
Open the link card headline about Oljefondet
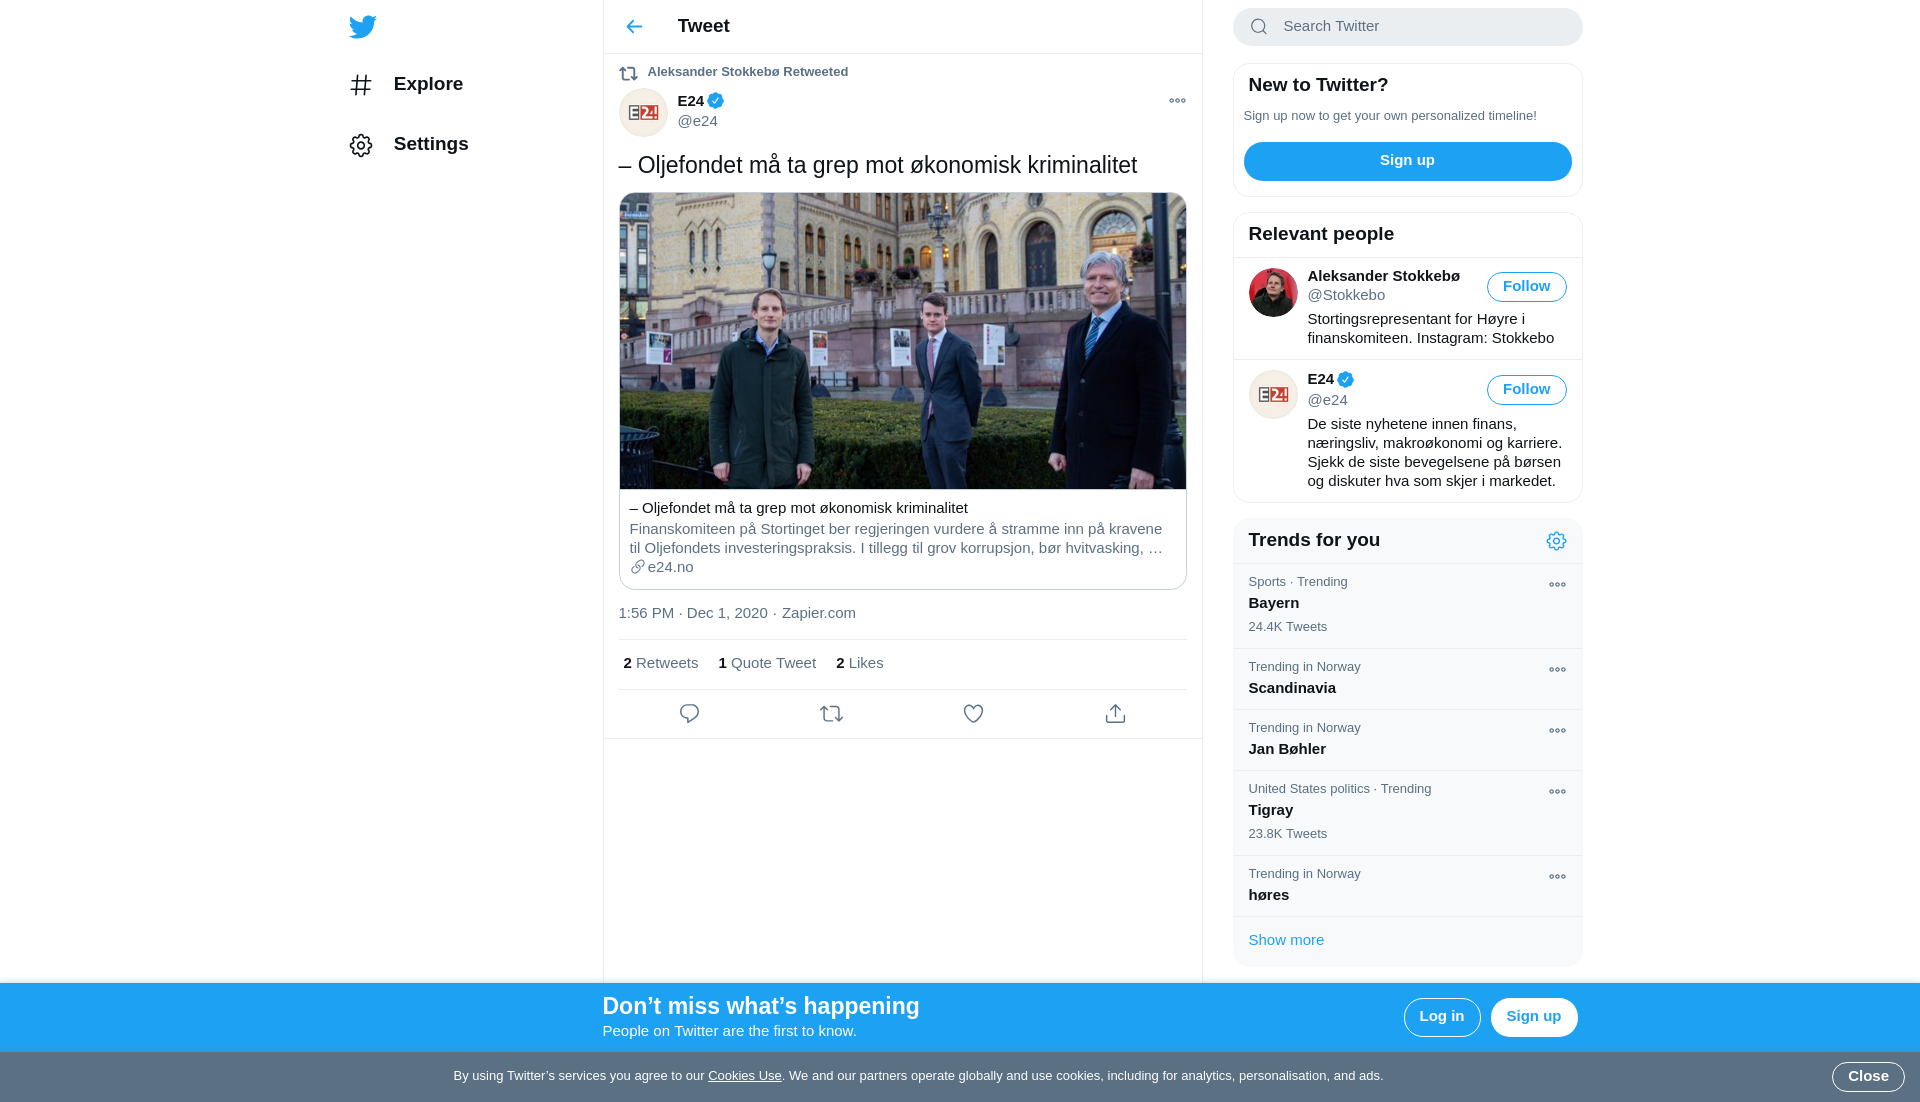pos(798,508)
